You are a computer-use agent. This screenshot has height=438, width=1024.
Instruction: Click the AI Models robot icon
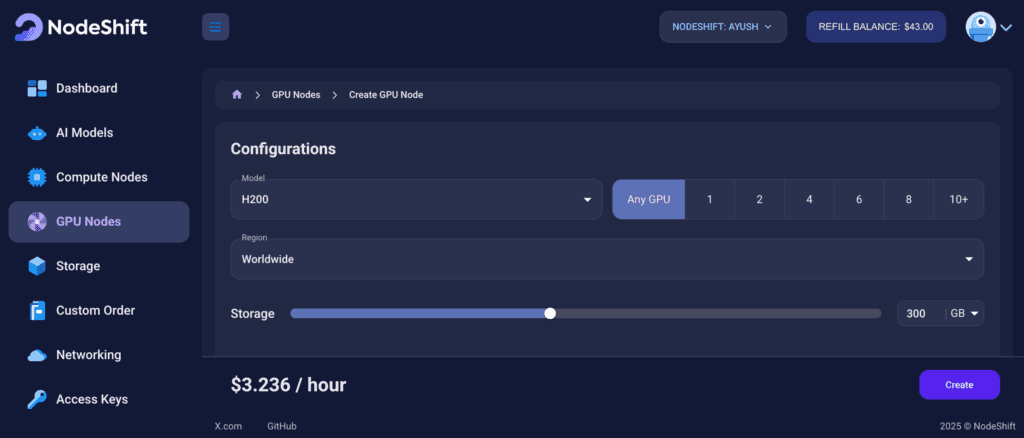click(x=37, y=133)
